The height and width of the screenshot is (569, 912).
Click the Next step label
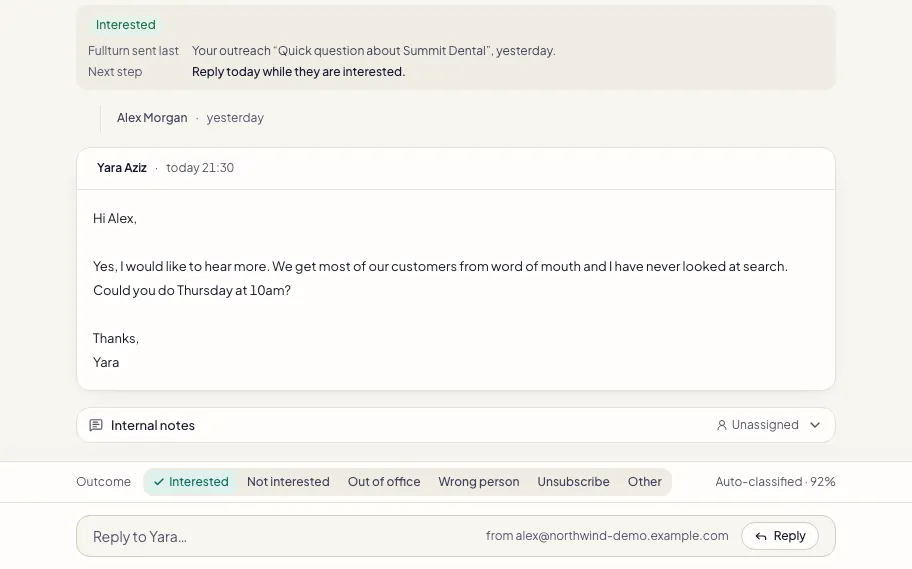coord(115,72)
